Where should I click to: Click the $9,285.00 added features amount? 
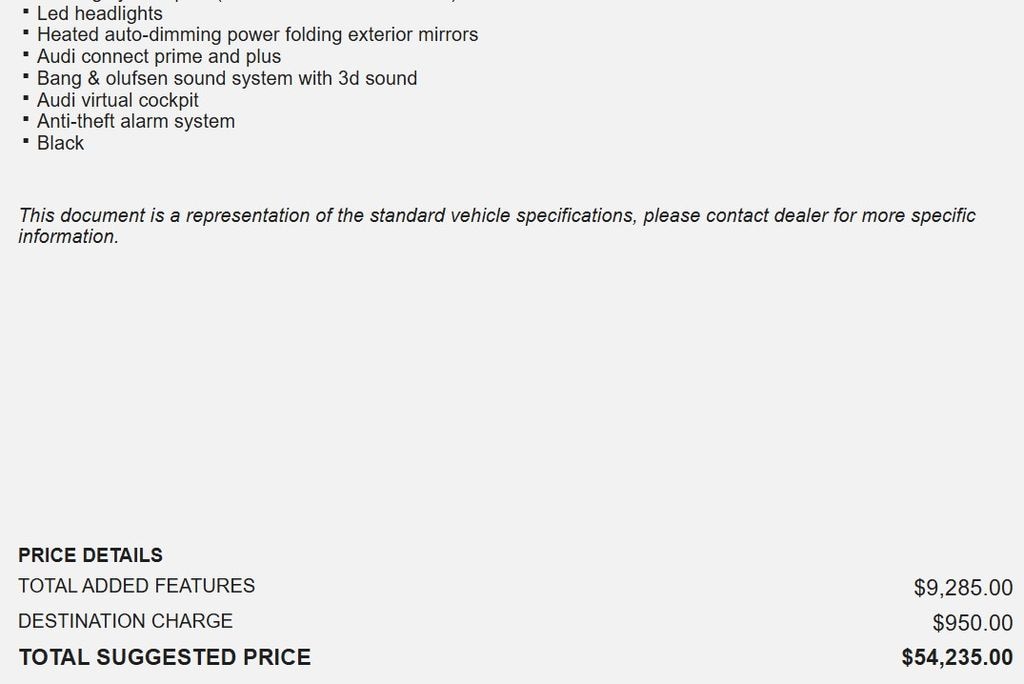[962, 588]
